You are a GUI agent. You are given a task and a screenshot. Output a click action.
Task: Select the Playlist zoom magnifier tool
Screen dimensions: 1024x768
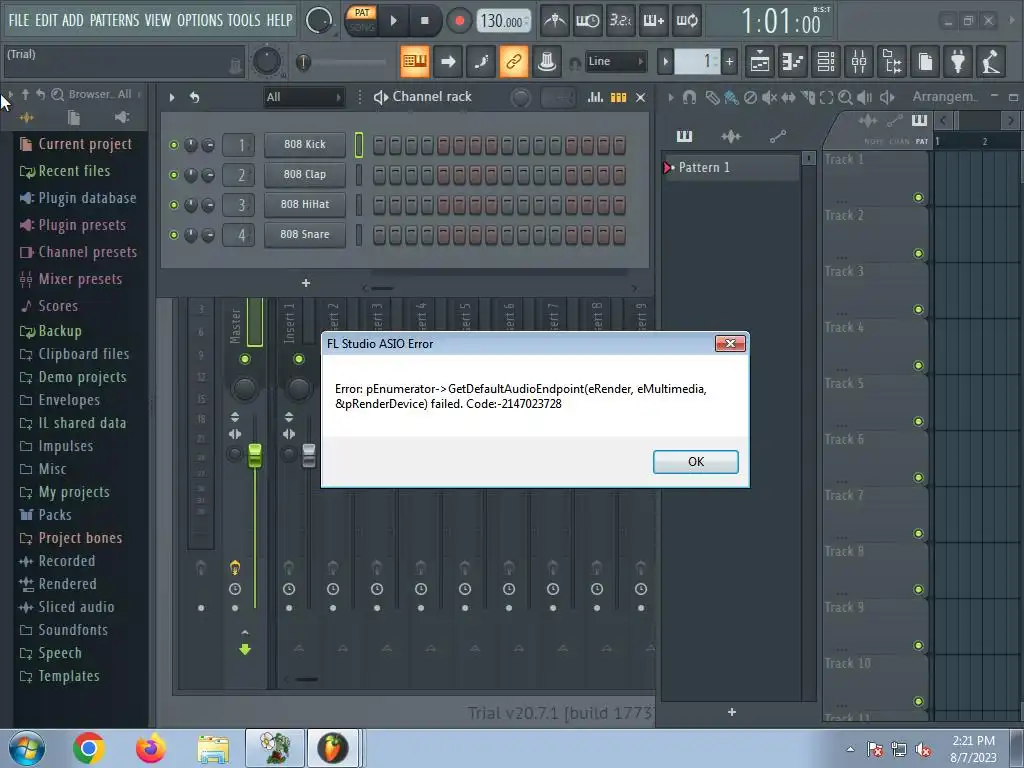click(845, 97)
